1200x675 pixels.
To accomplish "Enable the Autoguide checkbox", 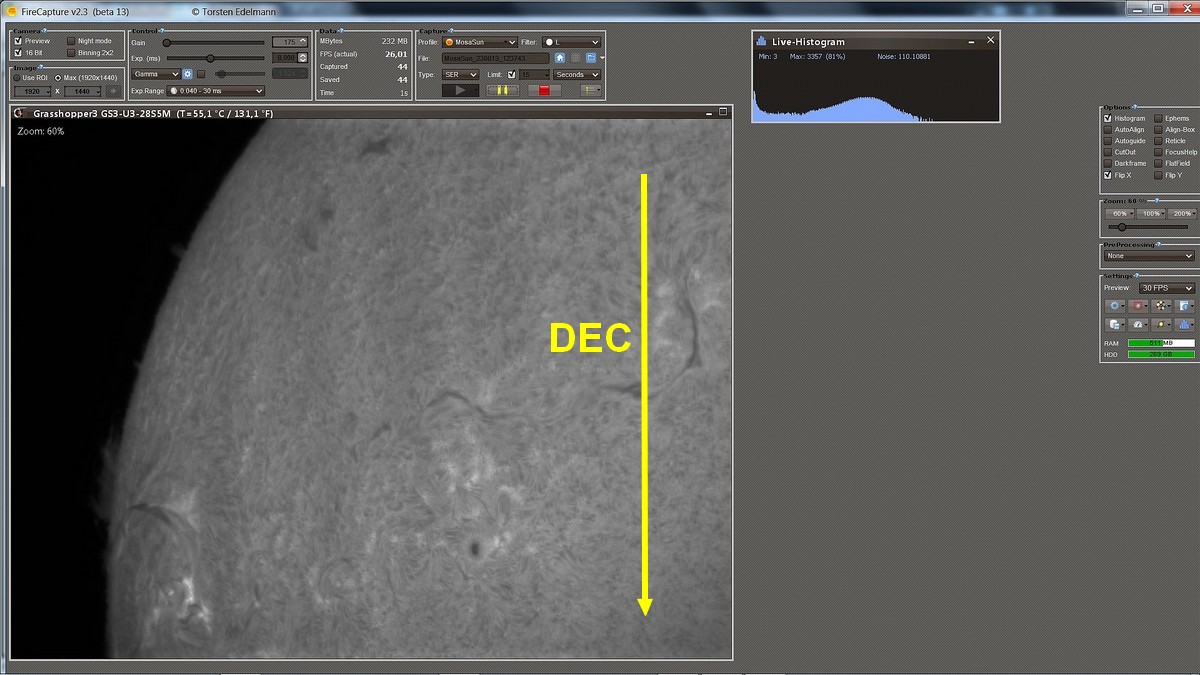I will pyautogui.click(x=1107, y=141).
